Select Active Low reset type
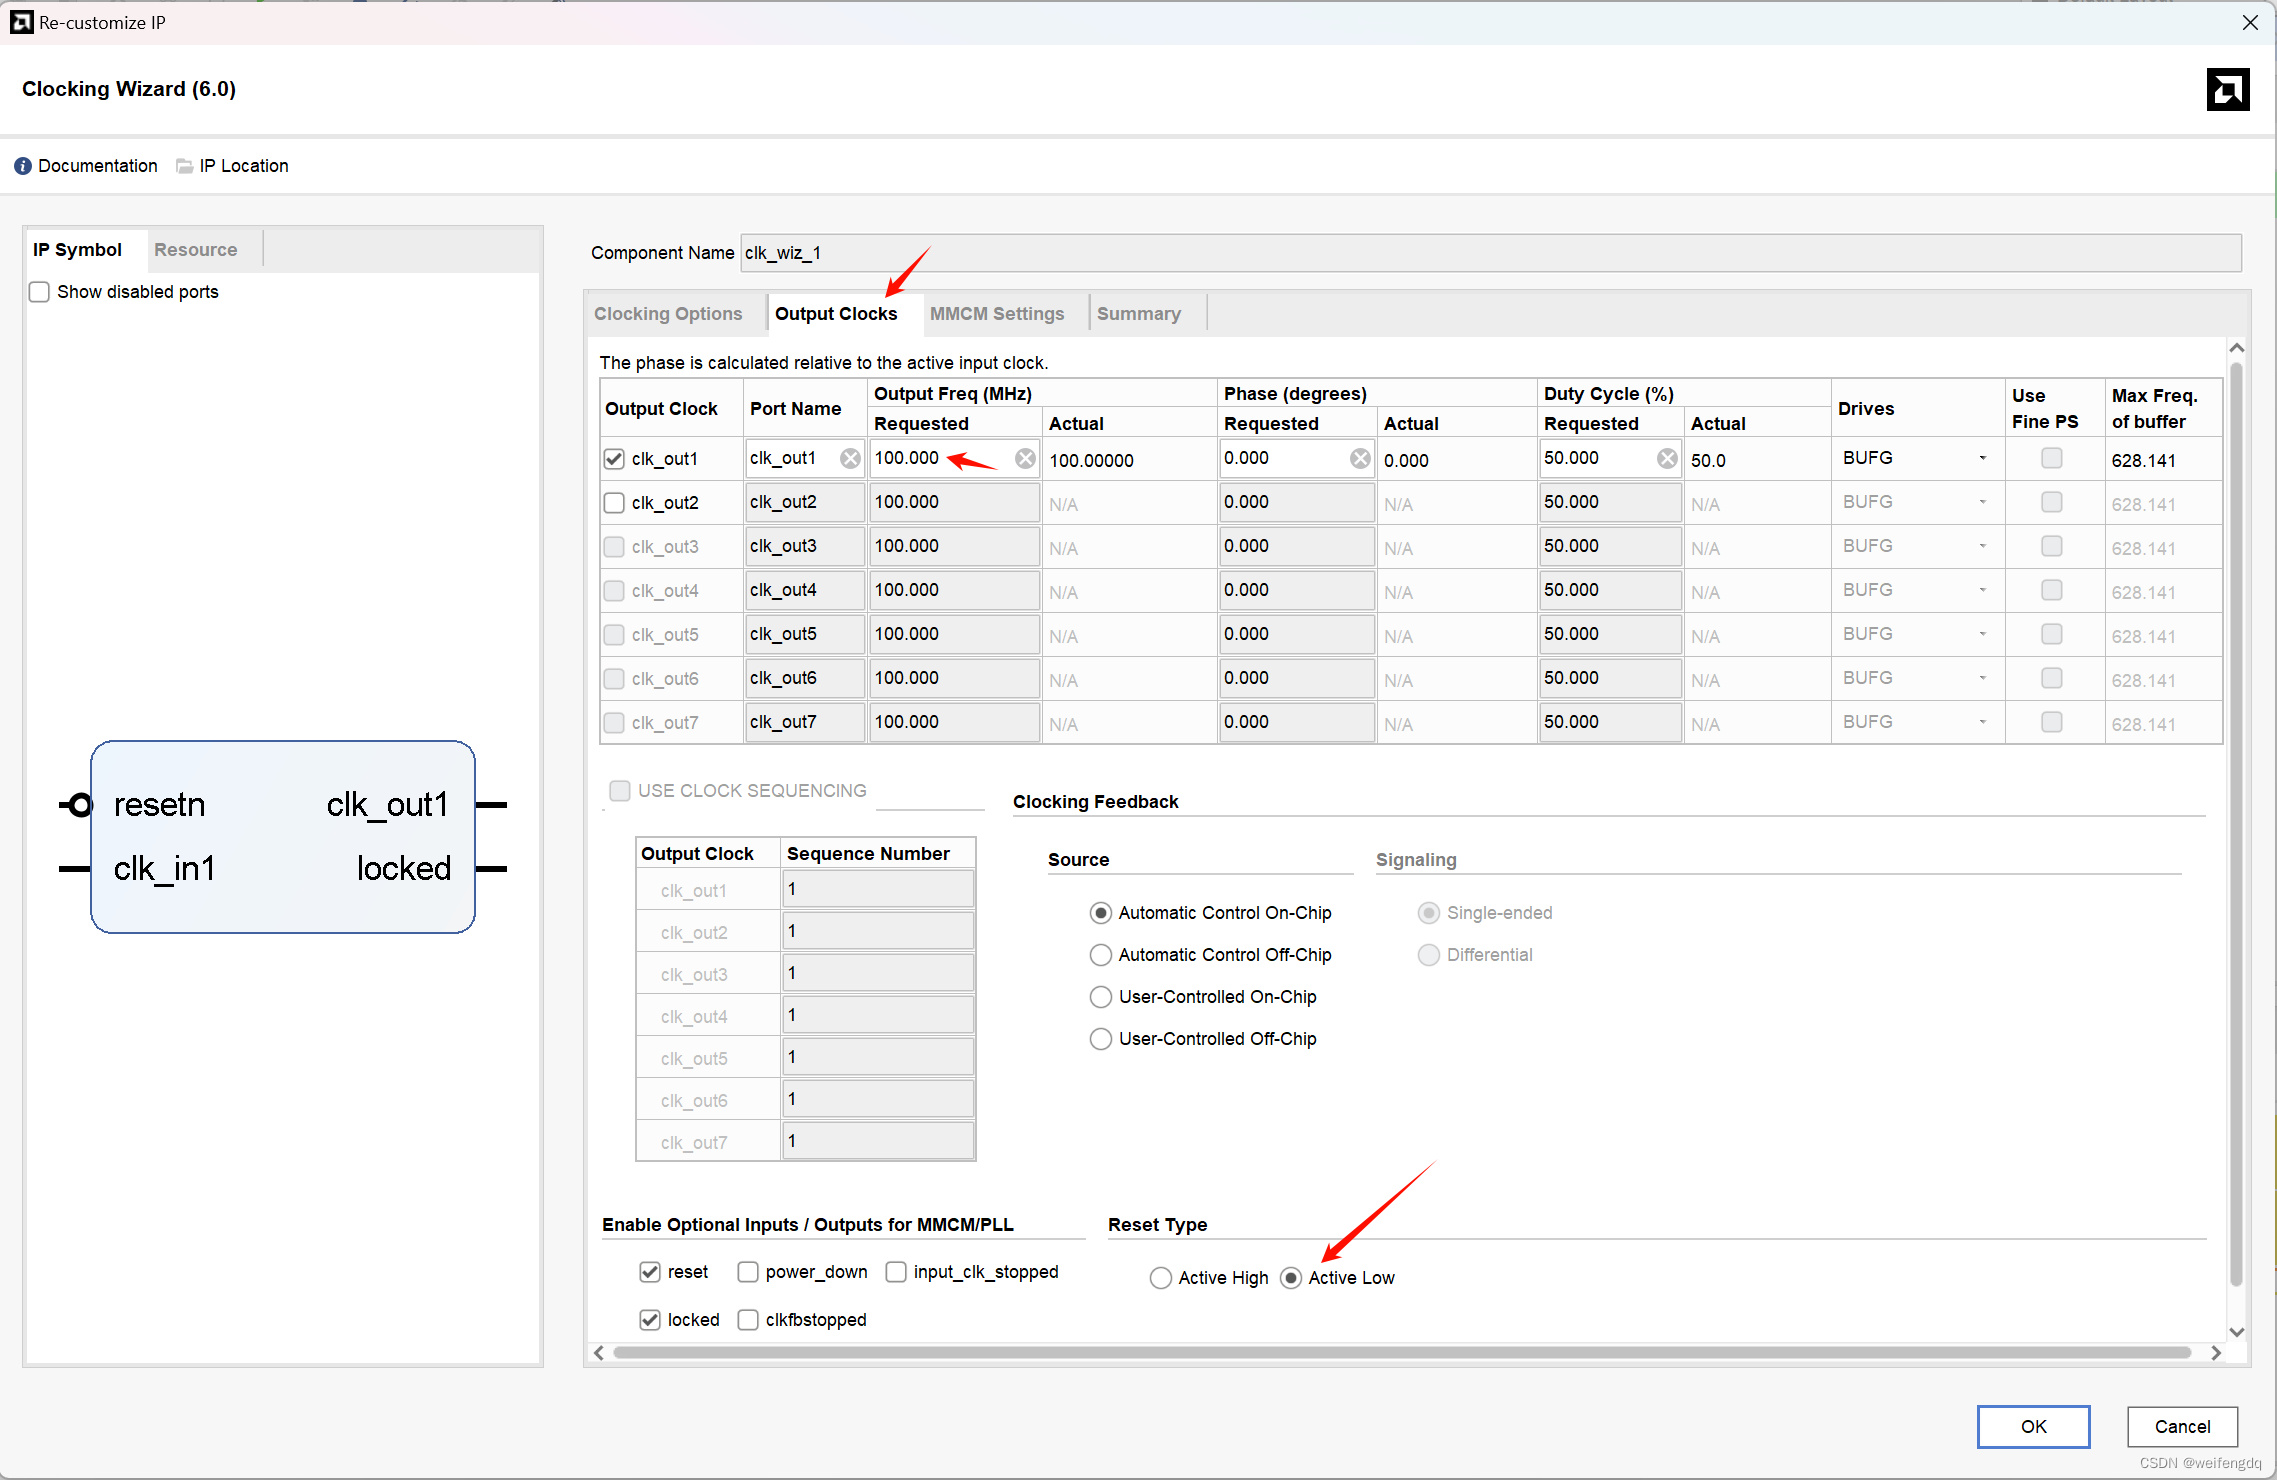 coord(1291,1278)
